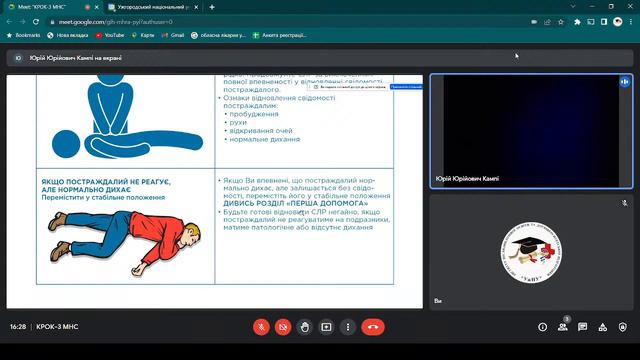Open host controls lock-shield icon
Image resolution: width=640 pixels, height=360 pixels.
[x=622, y=327]
